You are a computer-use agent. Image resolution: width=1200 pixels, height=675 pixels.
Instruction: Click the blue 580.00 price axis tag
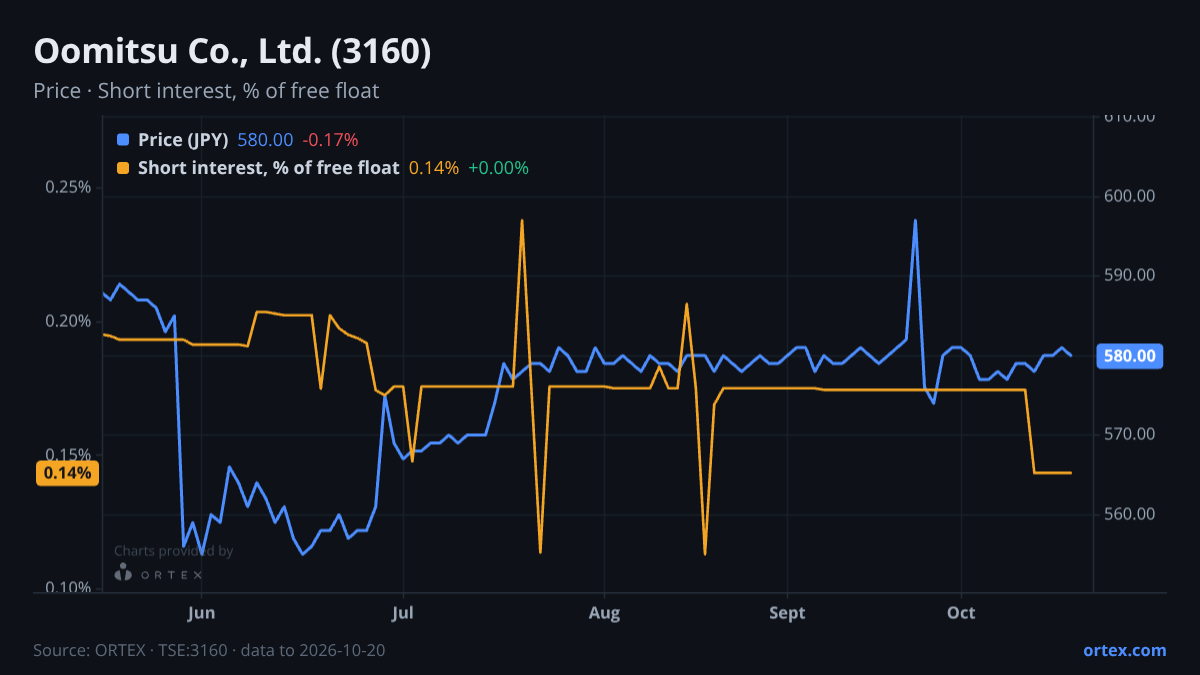(1130, 356)
